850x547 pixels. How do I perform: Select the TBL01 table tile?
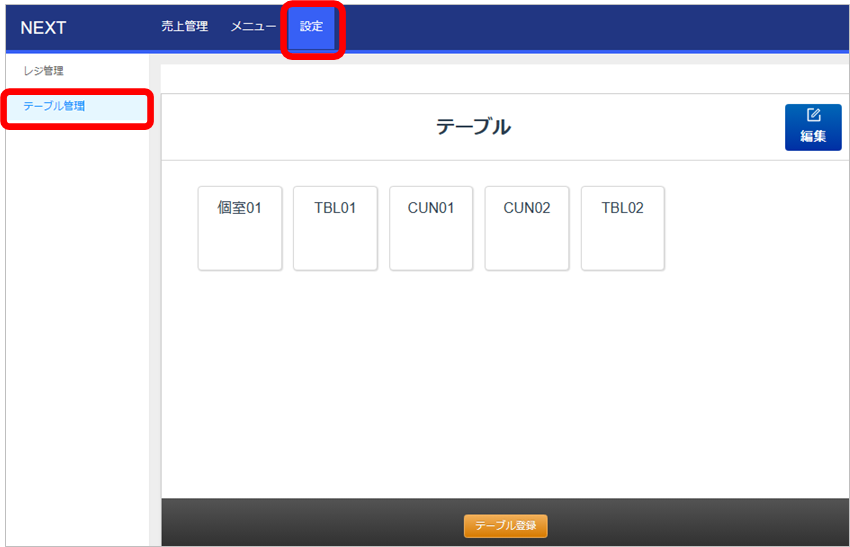[335, 228]
